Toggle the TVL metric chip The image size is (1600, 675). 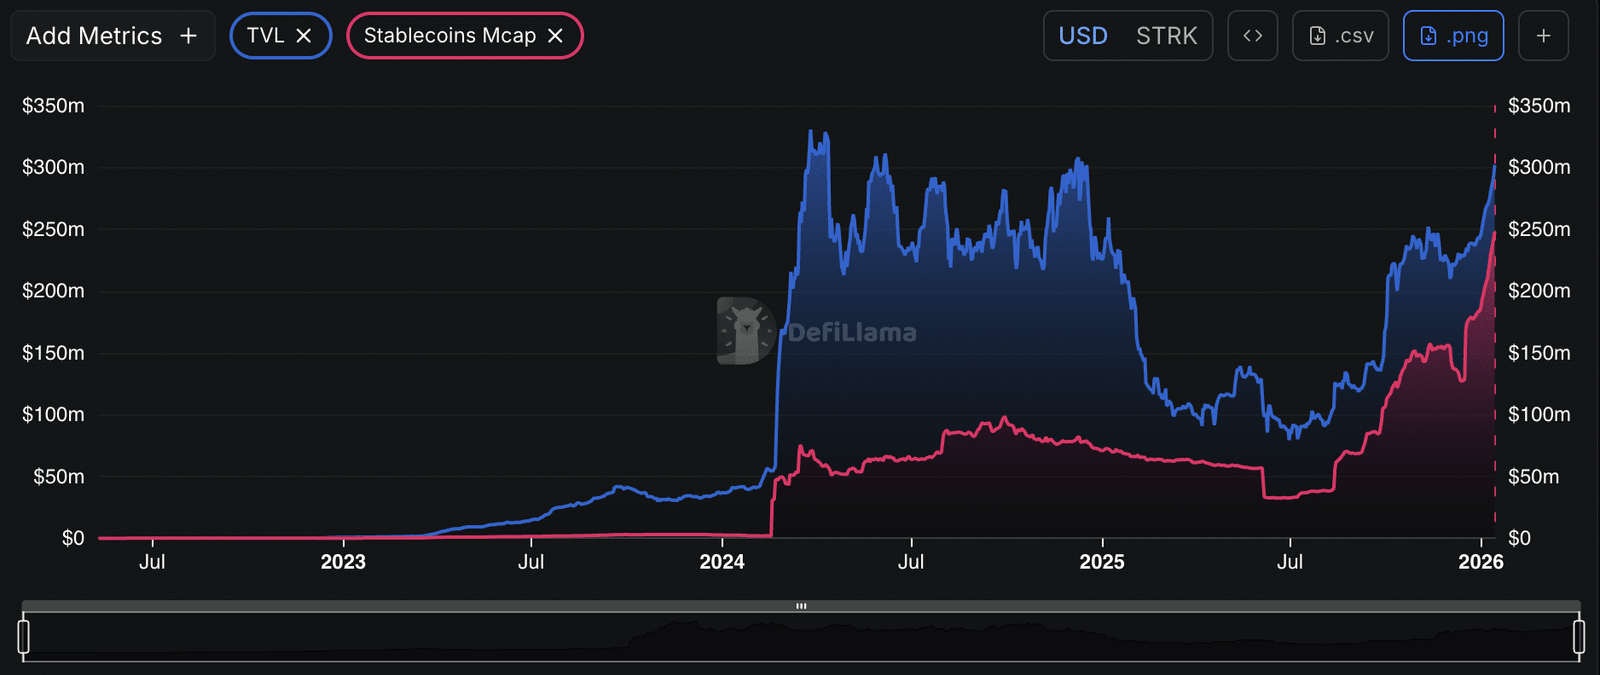265,36
